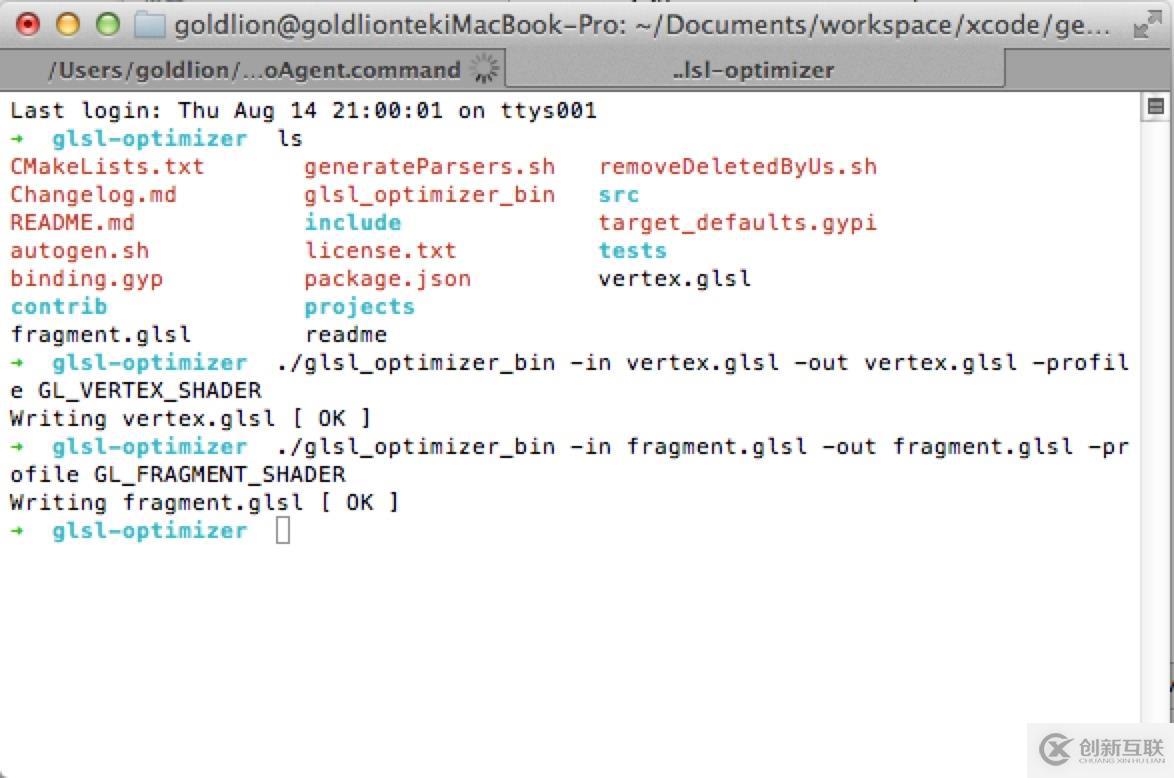Click the fullscreen arrows icon
1174x778 pixels.
pos(1146,26)
